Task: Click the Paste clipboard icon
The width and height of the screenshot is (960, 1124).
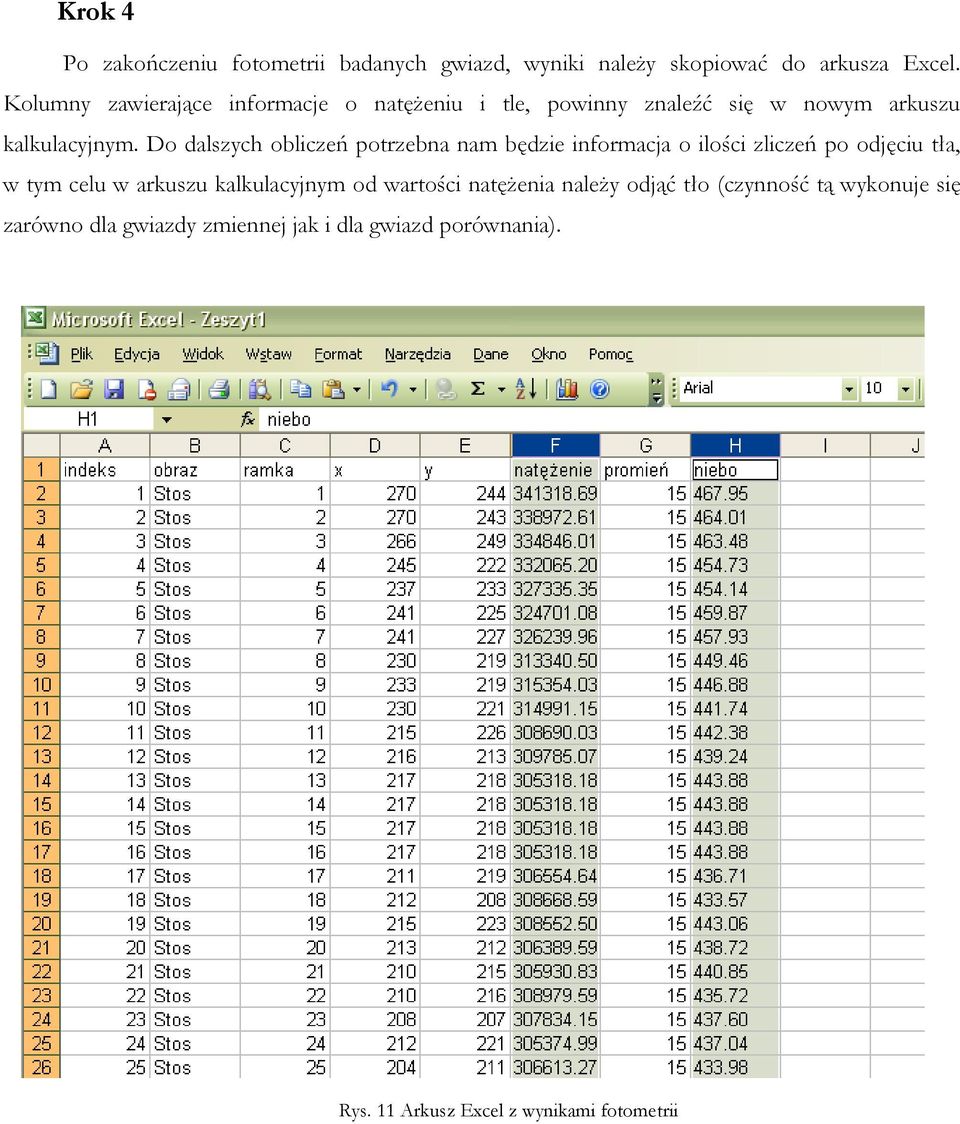Action: [333, 389]
